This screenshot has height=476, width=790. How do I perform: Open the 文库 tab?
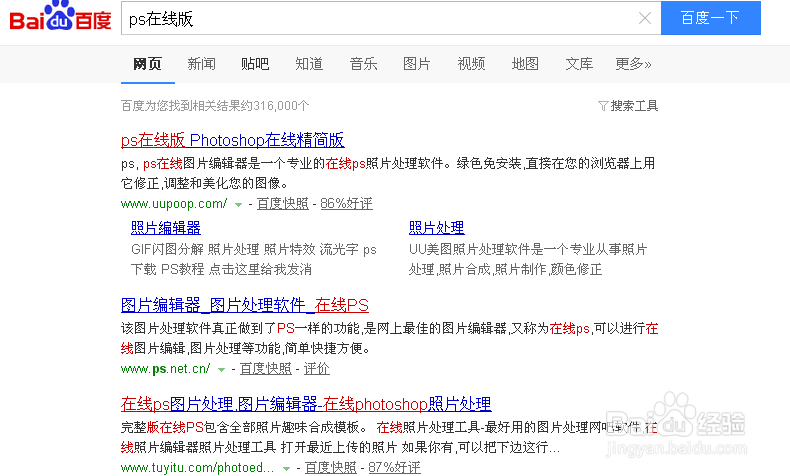[x=579, y=64]
